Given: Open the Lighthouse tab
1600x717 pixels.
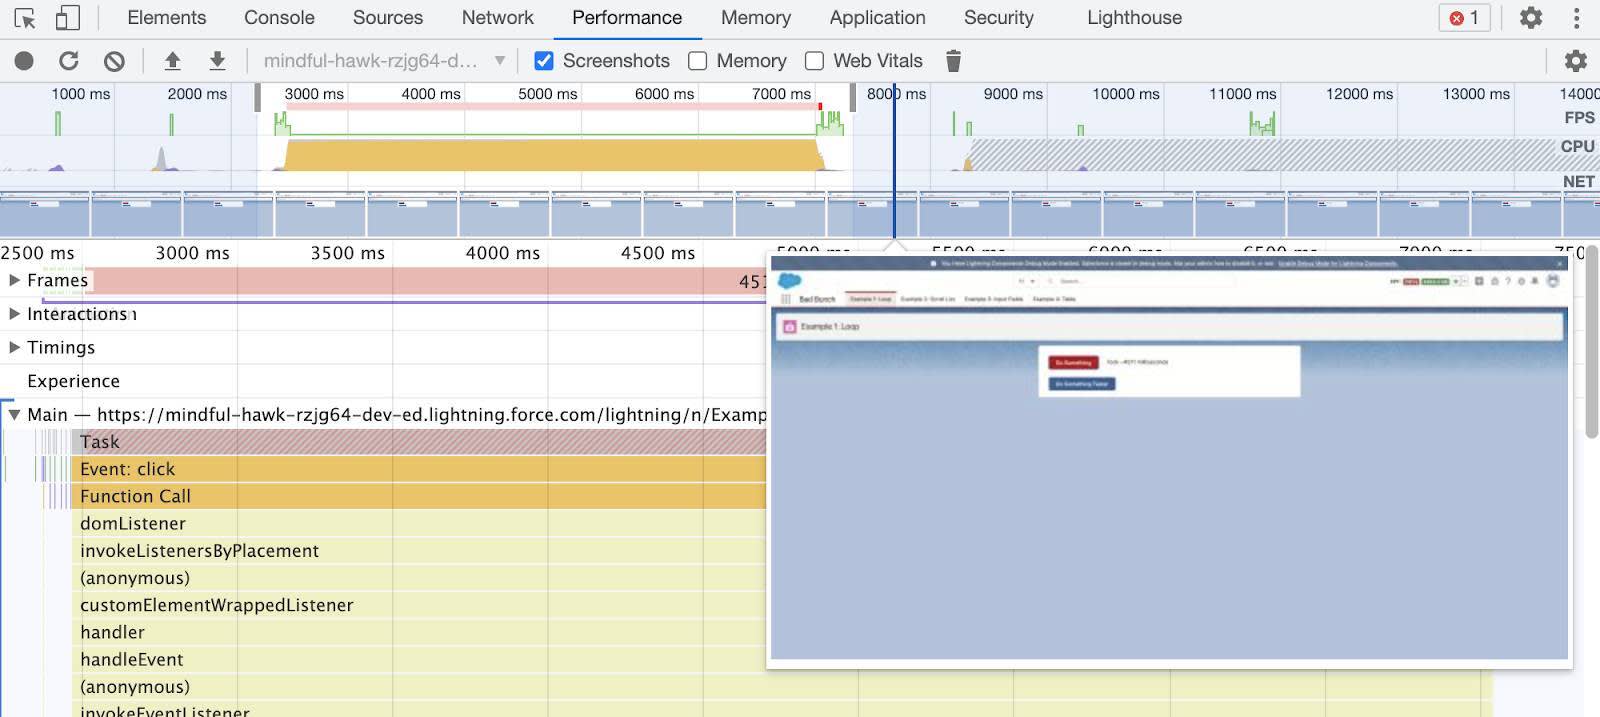Looking at the screenshot, I should 1134,18.
